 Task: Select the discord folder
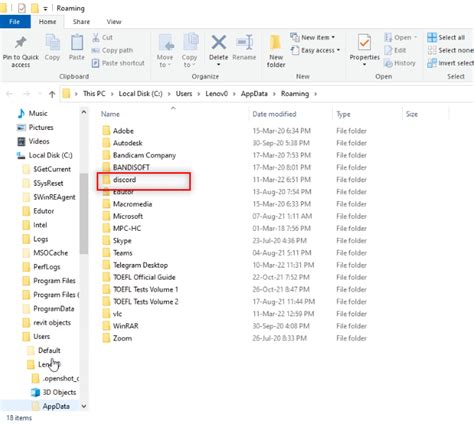pos(124,180)
